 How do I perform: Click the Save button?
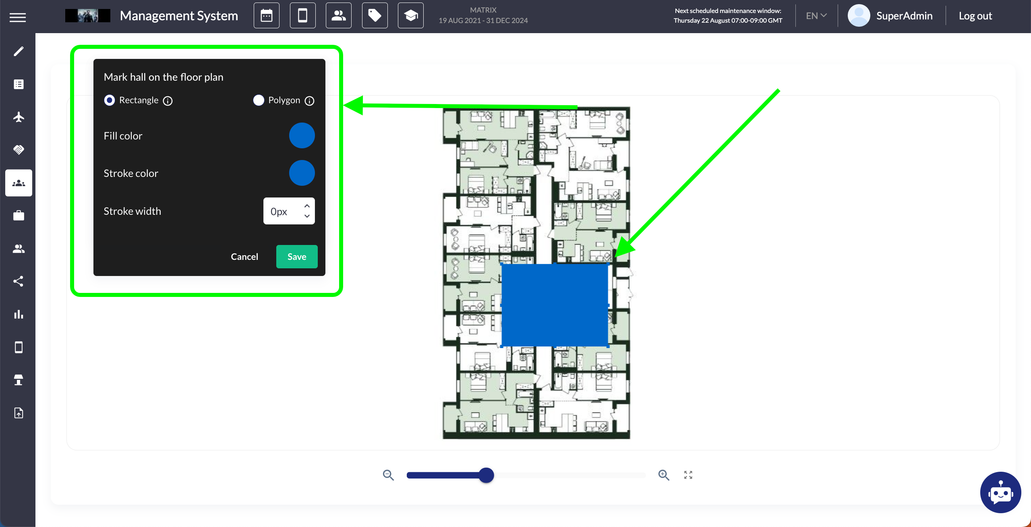[x=297, y=257]
